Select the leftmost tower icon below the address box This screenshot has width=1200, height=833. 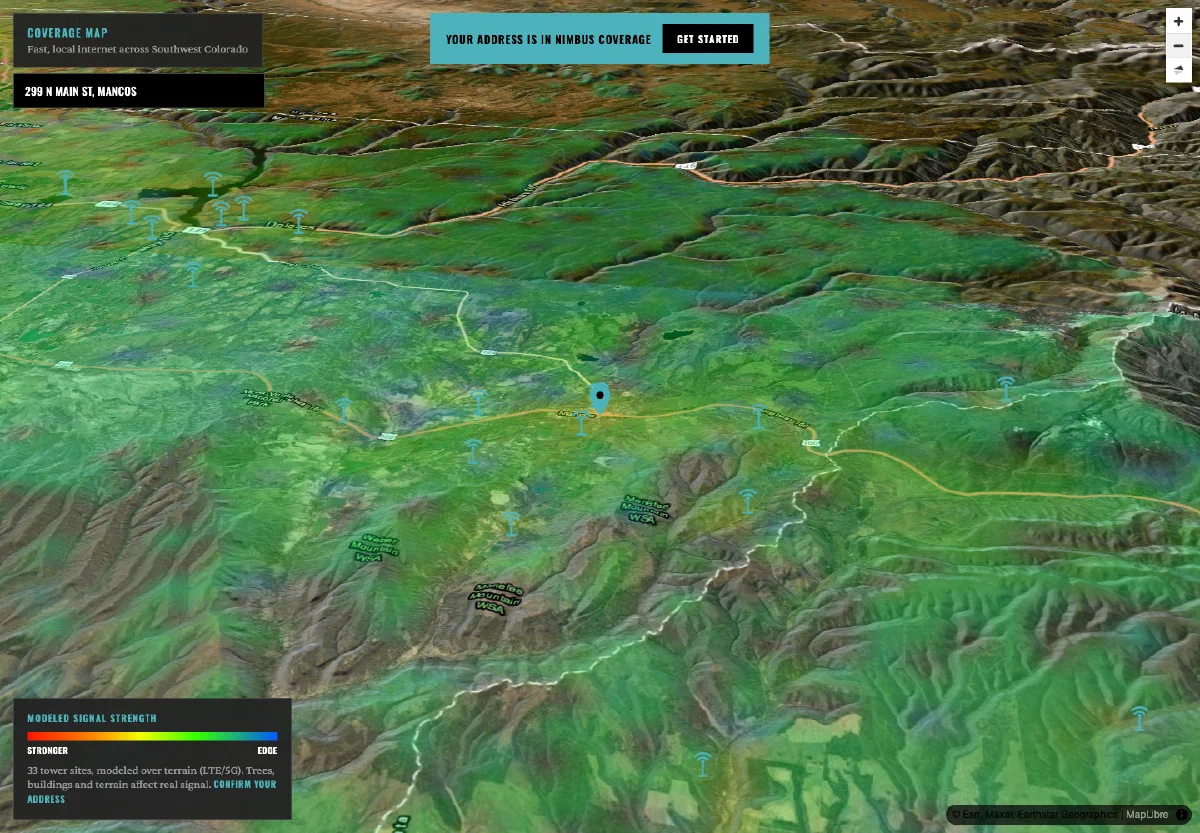(65, 182)
